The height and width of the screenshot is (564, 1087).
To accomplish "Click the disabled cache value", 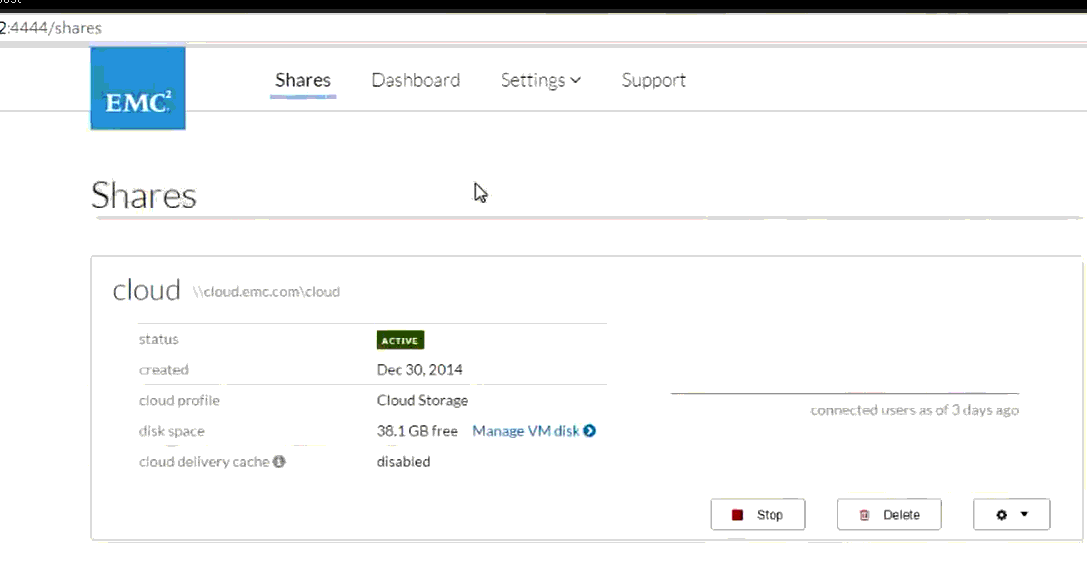I will point(403,461).
